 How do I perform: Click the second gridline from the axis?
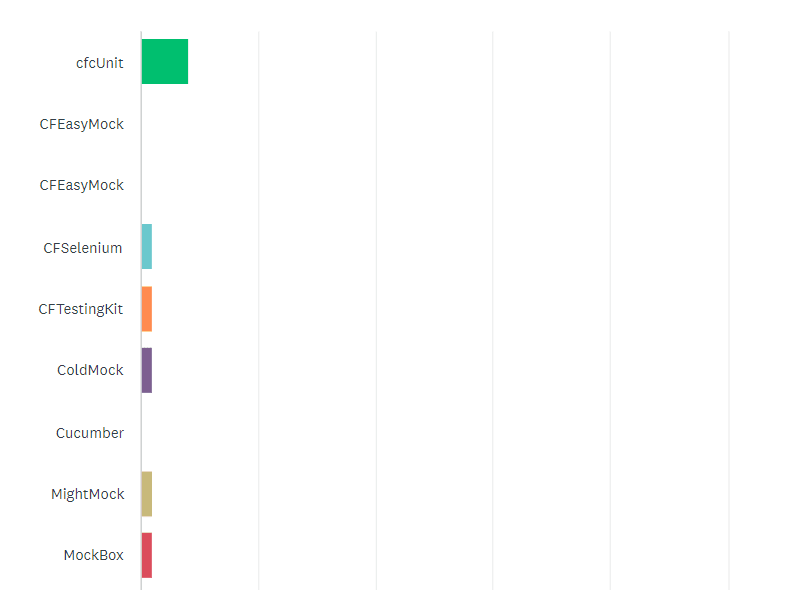point(376,310)
